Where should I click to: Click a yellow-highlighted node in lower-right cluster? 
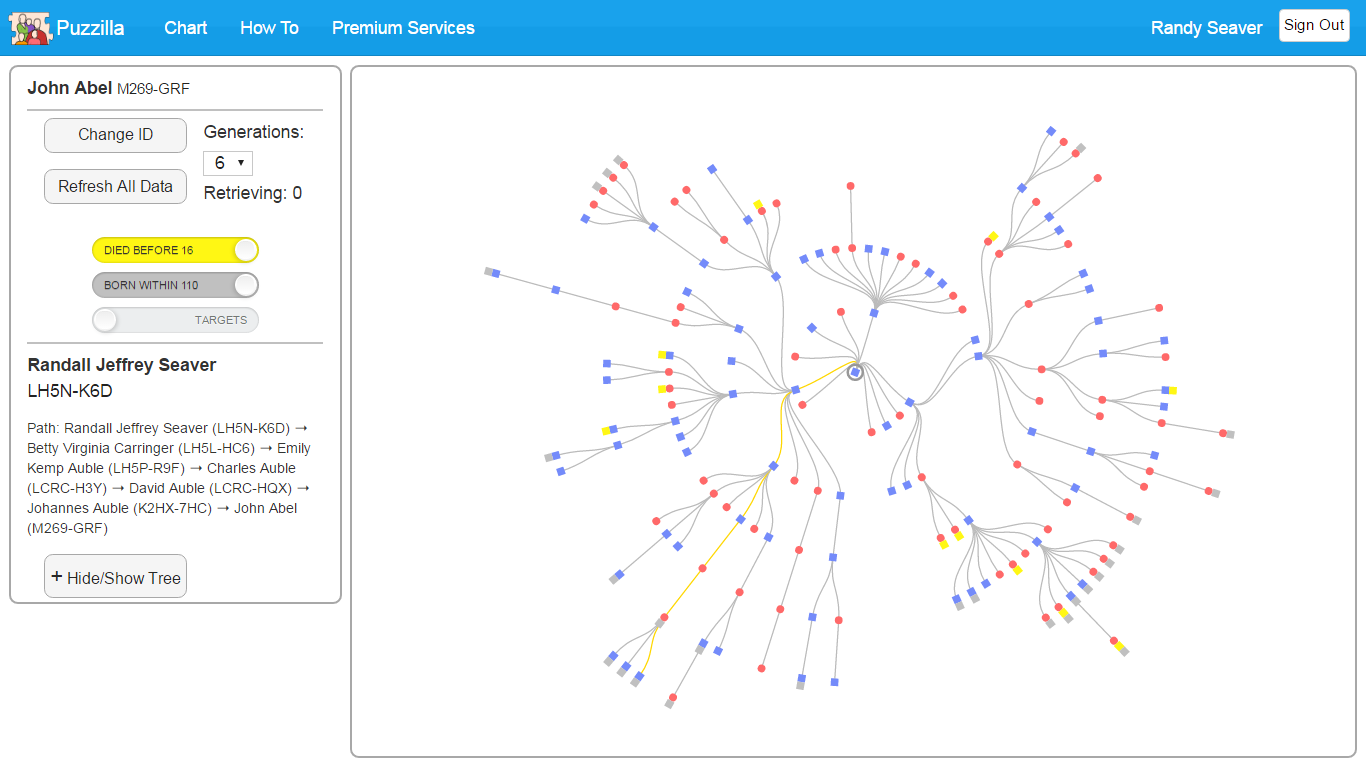(x=1117, y=647)
